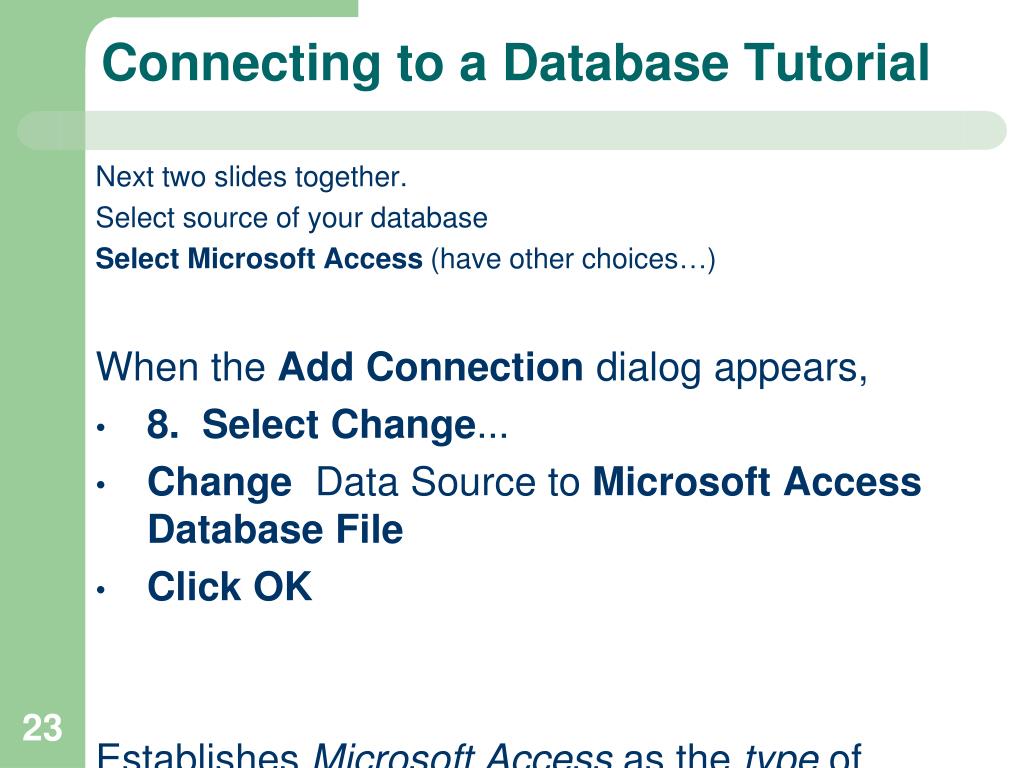This screenshot has height=768, width=1024.
Task: Click the 'Click OK' bullet text
Action: pyautogui.click(x=230, y=586)
